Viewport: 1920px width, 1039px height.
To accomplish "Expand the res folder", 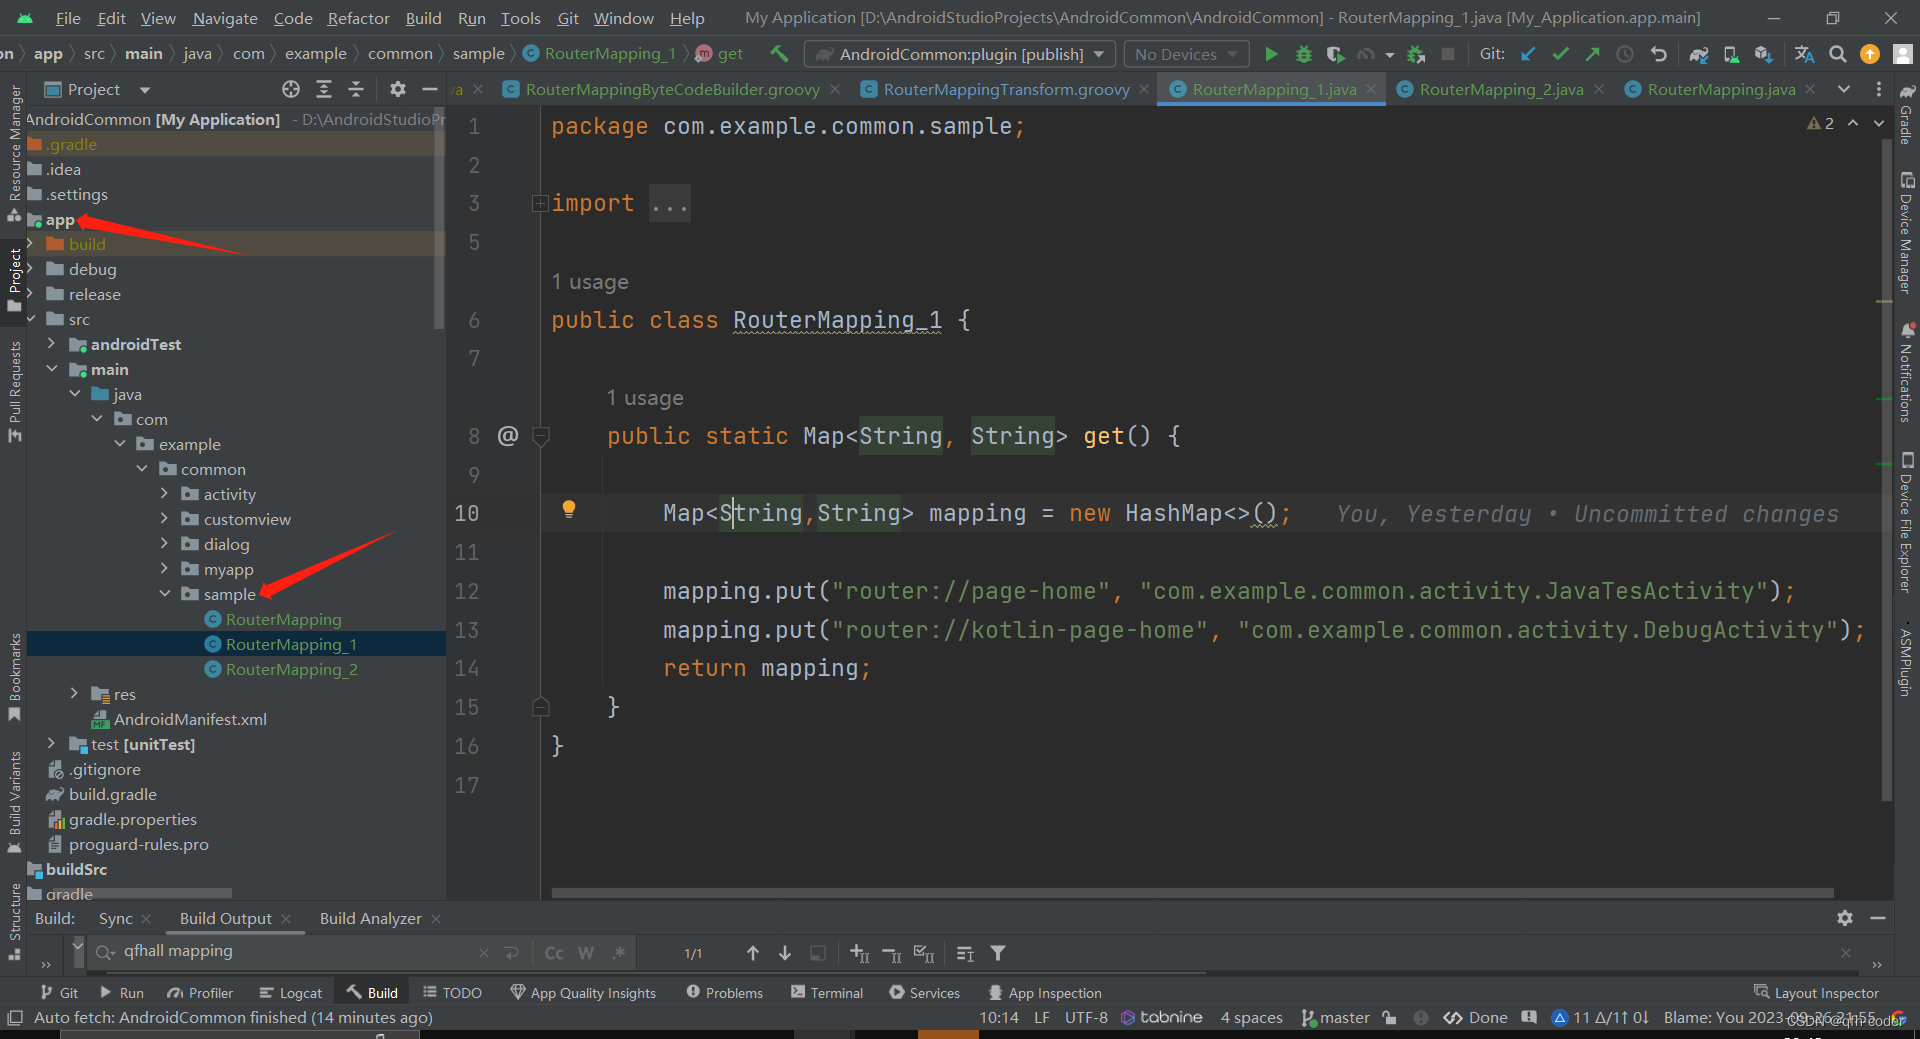I will (x=75, y=694).
